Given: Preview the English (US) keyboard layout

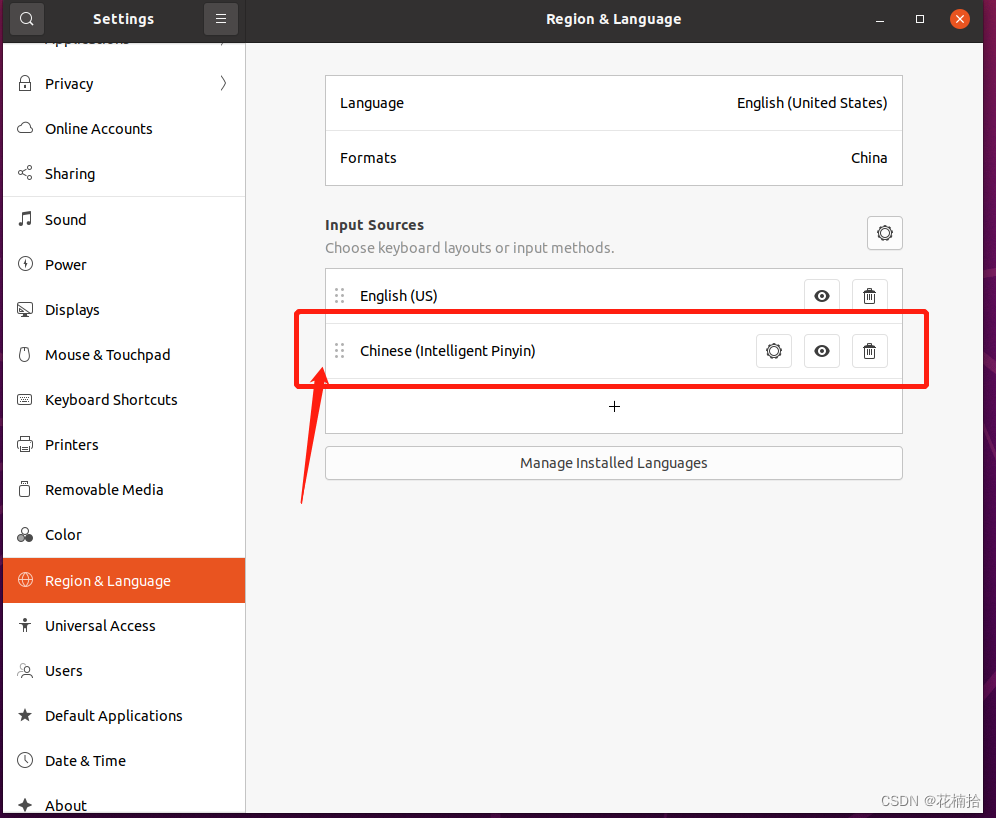Looking at the screenshot, I should pyautogui.click(x=821, y=296).
